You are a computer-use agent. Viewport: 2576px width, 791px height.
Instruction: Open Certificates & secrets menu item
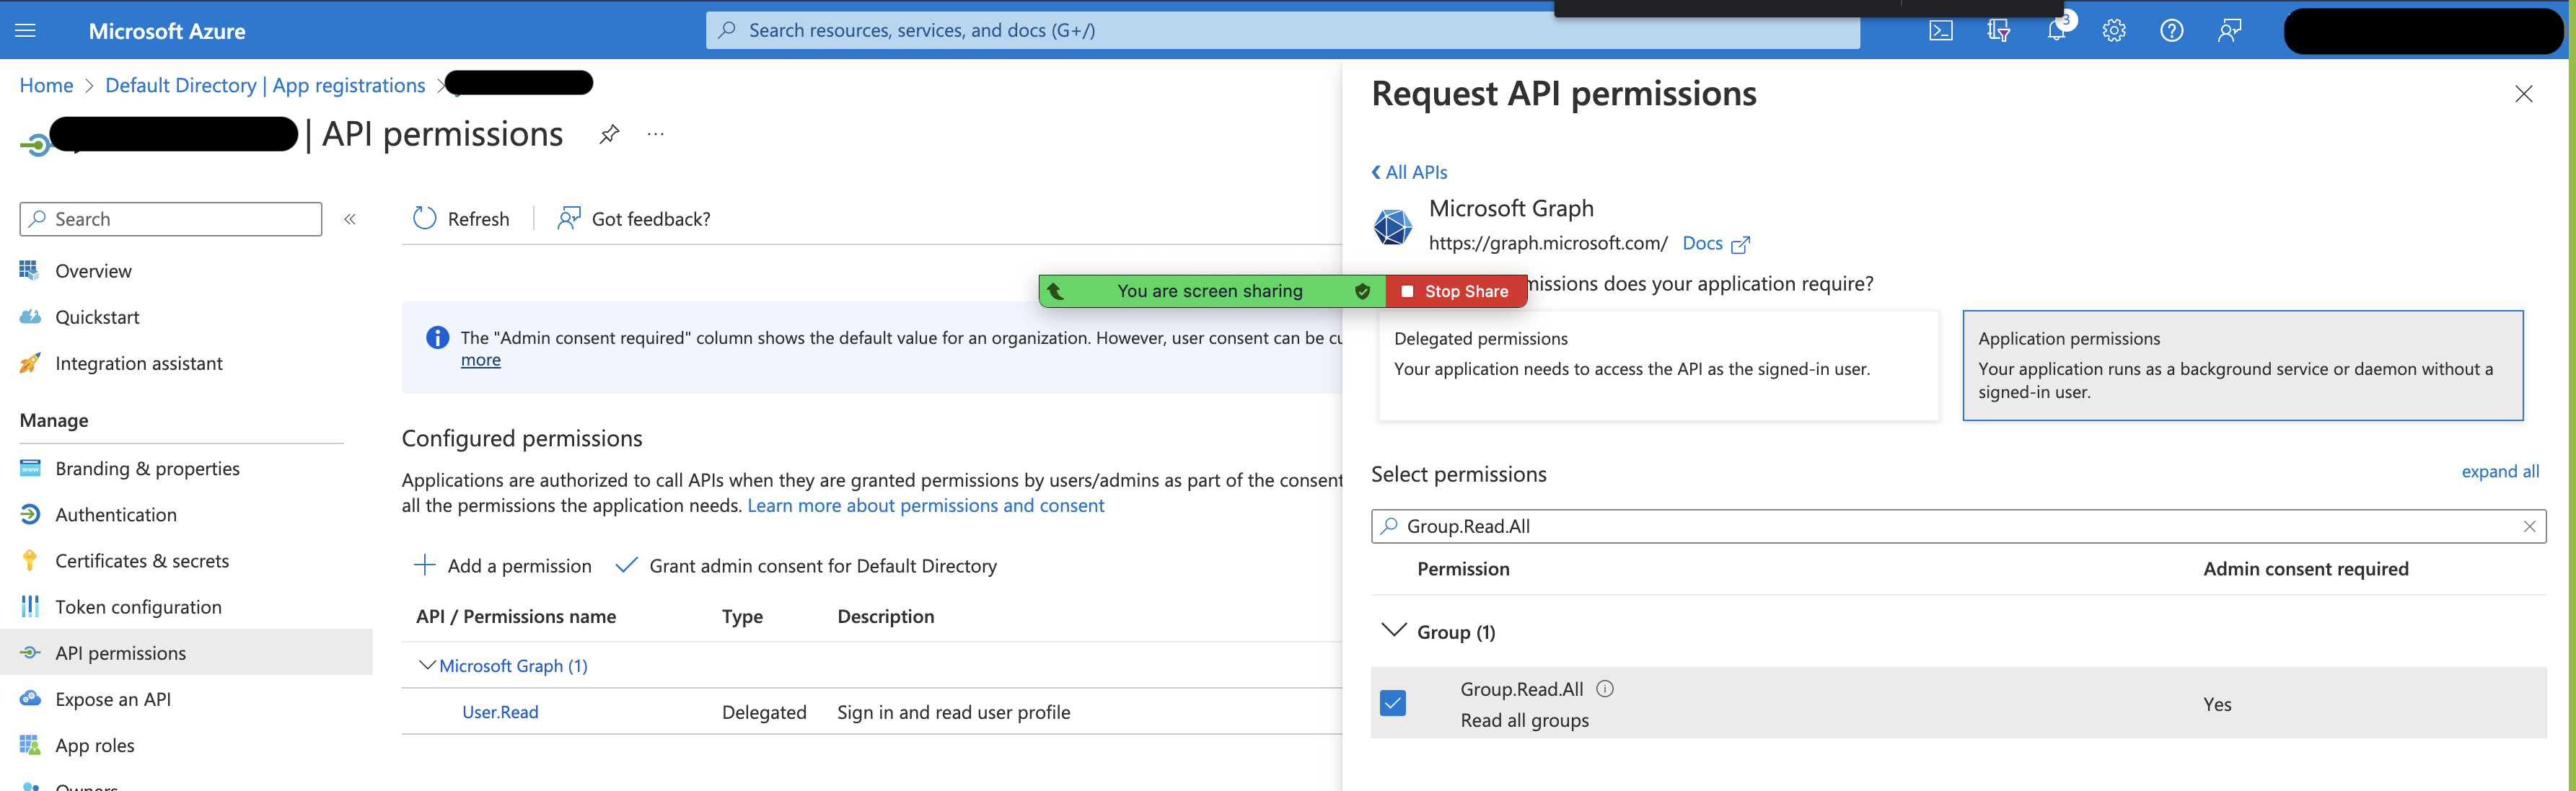click(x=142, y=561)
